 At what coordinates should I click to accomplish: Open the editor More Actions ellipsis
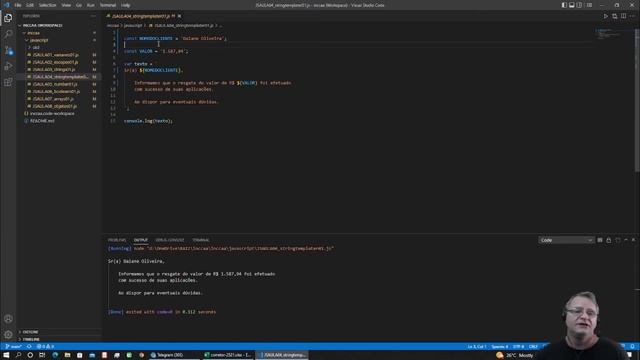coord(632,16)
